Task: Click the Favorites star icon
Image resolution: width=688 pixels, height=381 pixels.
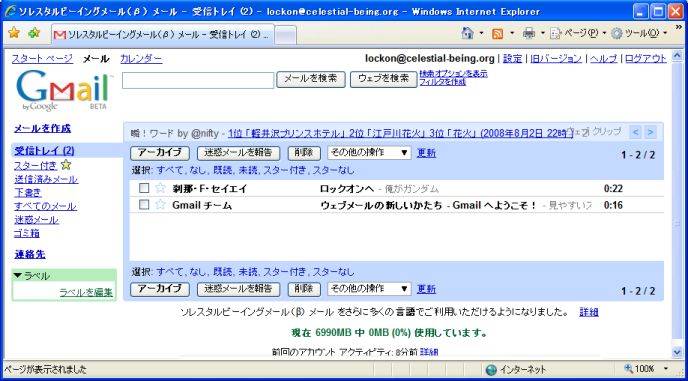Action: [14, 32]
